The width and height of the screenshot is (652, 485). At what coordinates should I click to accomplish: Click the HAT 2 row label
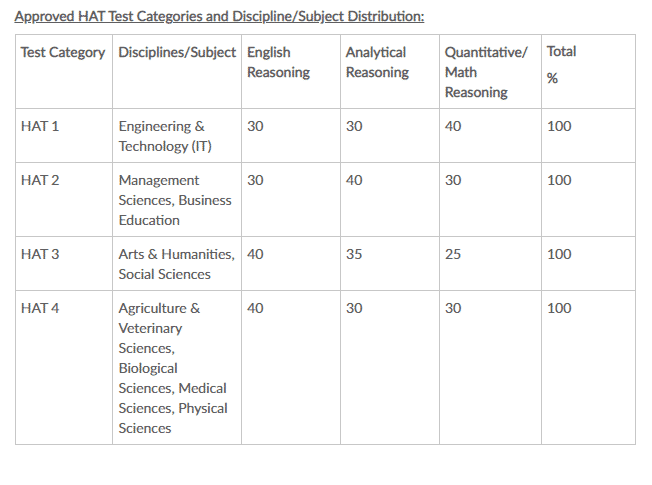click(40, 180)
